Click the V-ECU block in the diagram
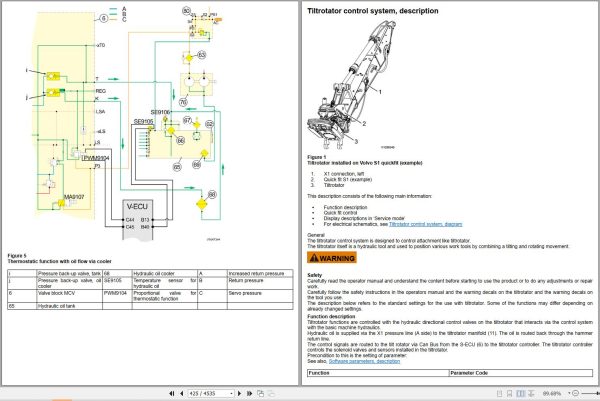 coord(138,220)
